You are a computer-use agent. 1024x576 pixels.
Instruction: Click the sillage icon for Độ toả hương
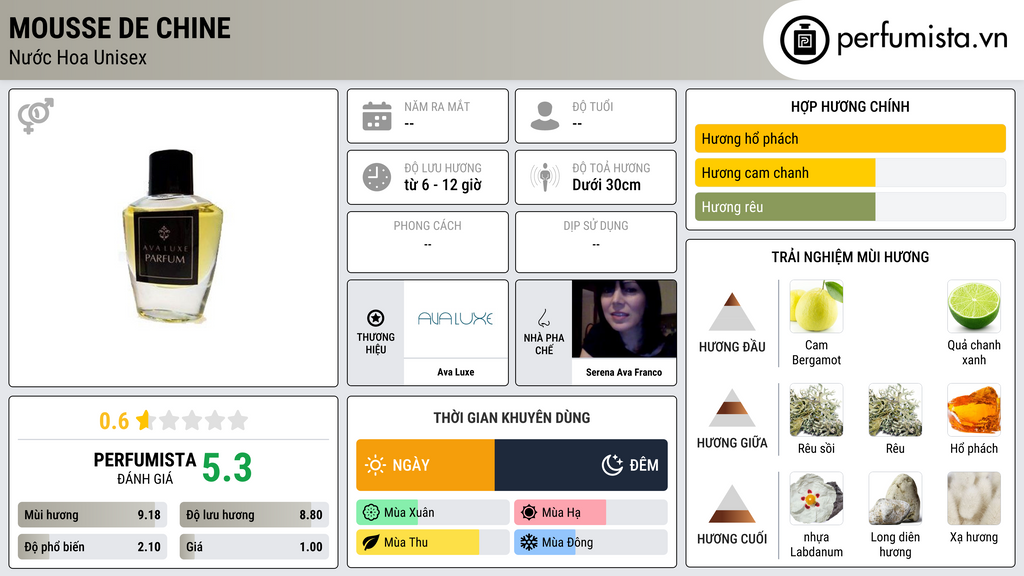(x=545, y=177)
